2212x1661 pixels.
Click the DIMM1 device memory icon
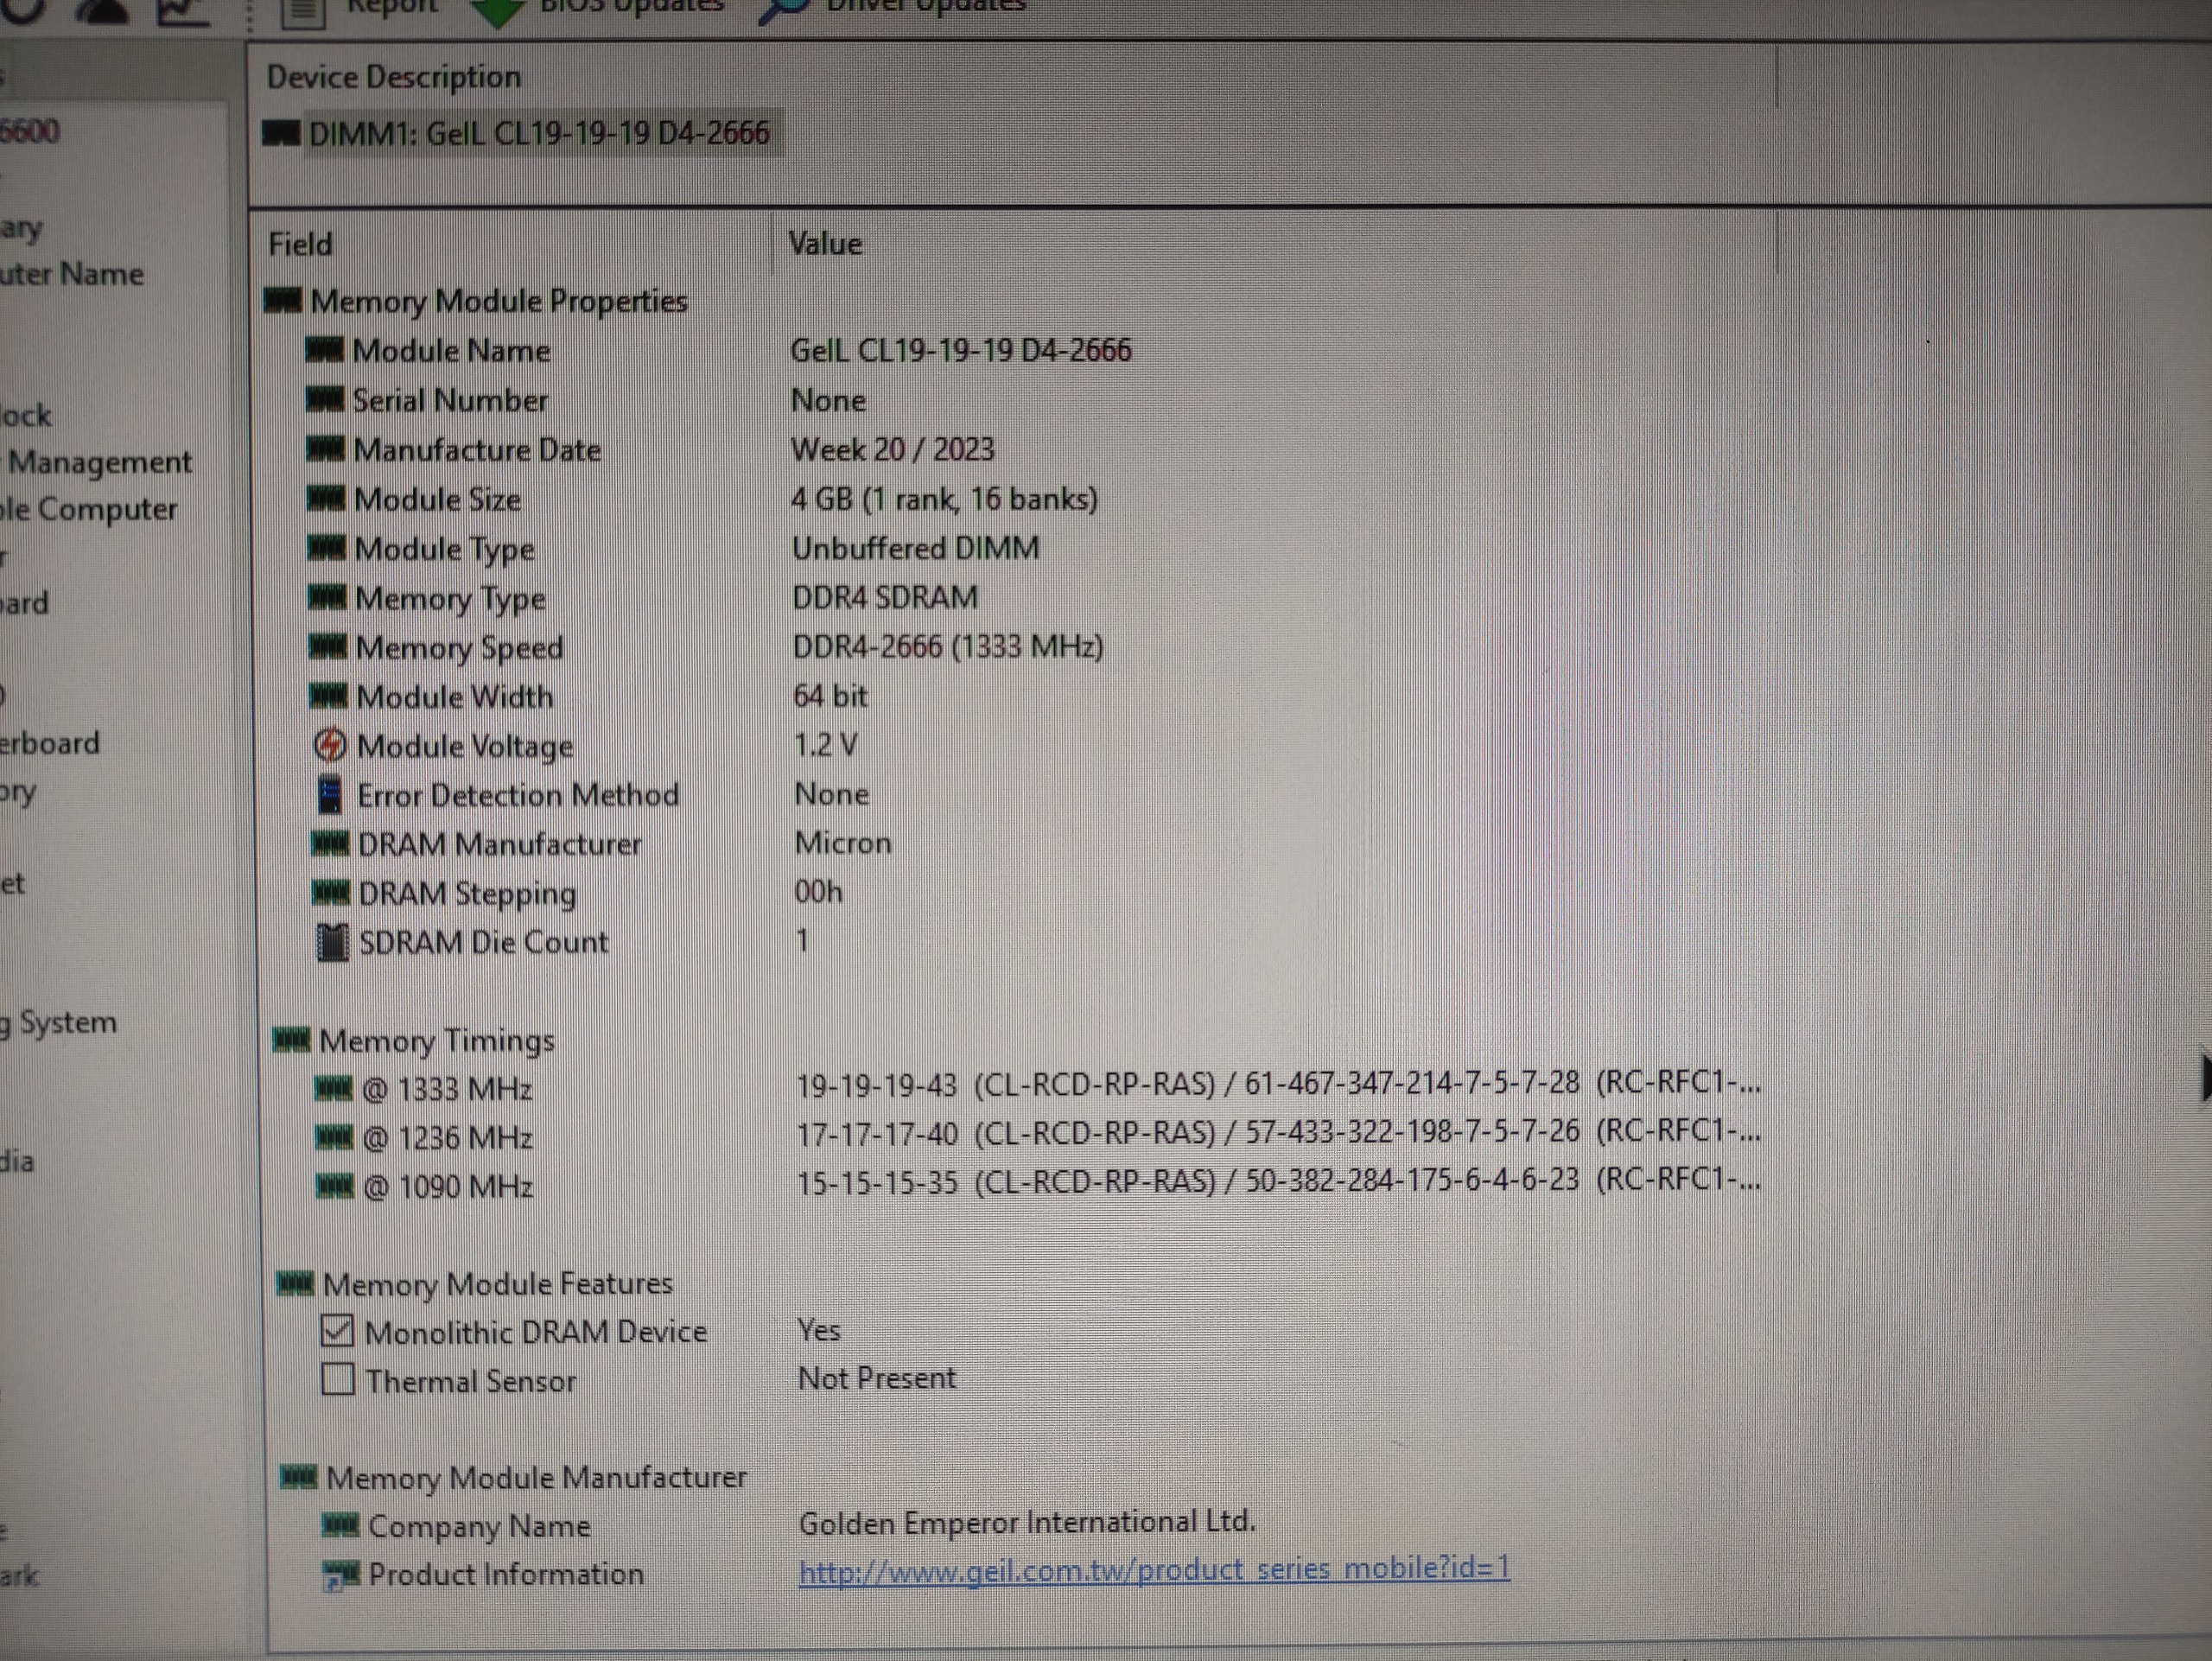tap(282, 133)
